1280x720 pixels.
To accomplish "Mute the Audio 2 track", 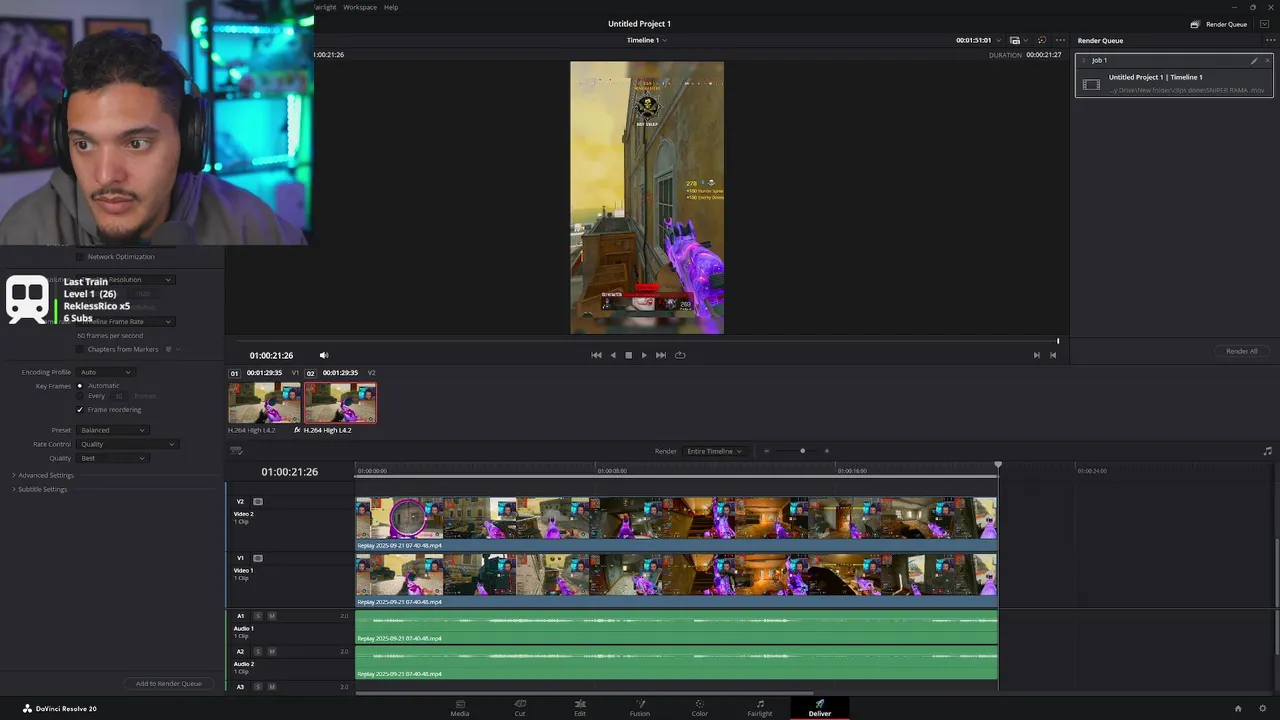I will point(271,651).
